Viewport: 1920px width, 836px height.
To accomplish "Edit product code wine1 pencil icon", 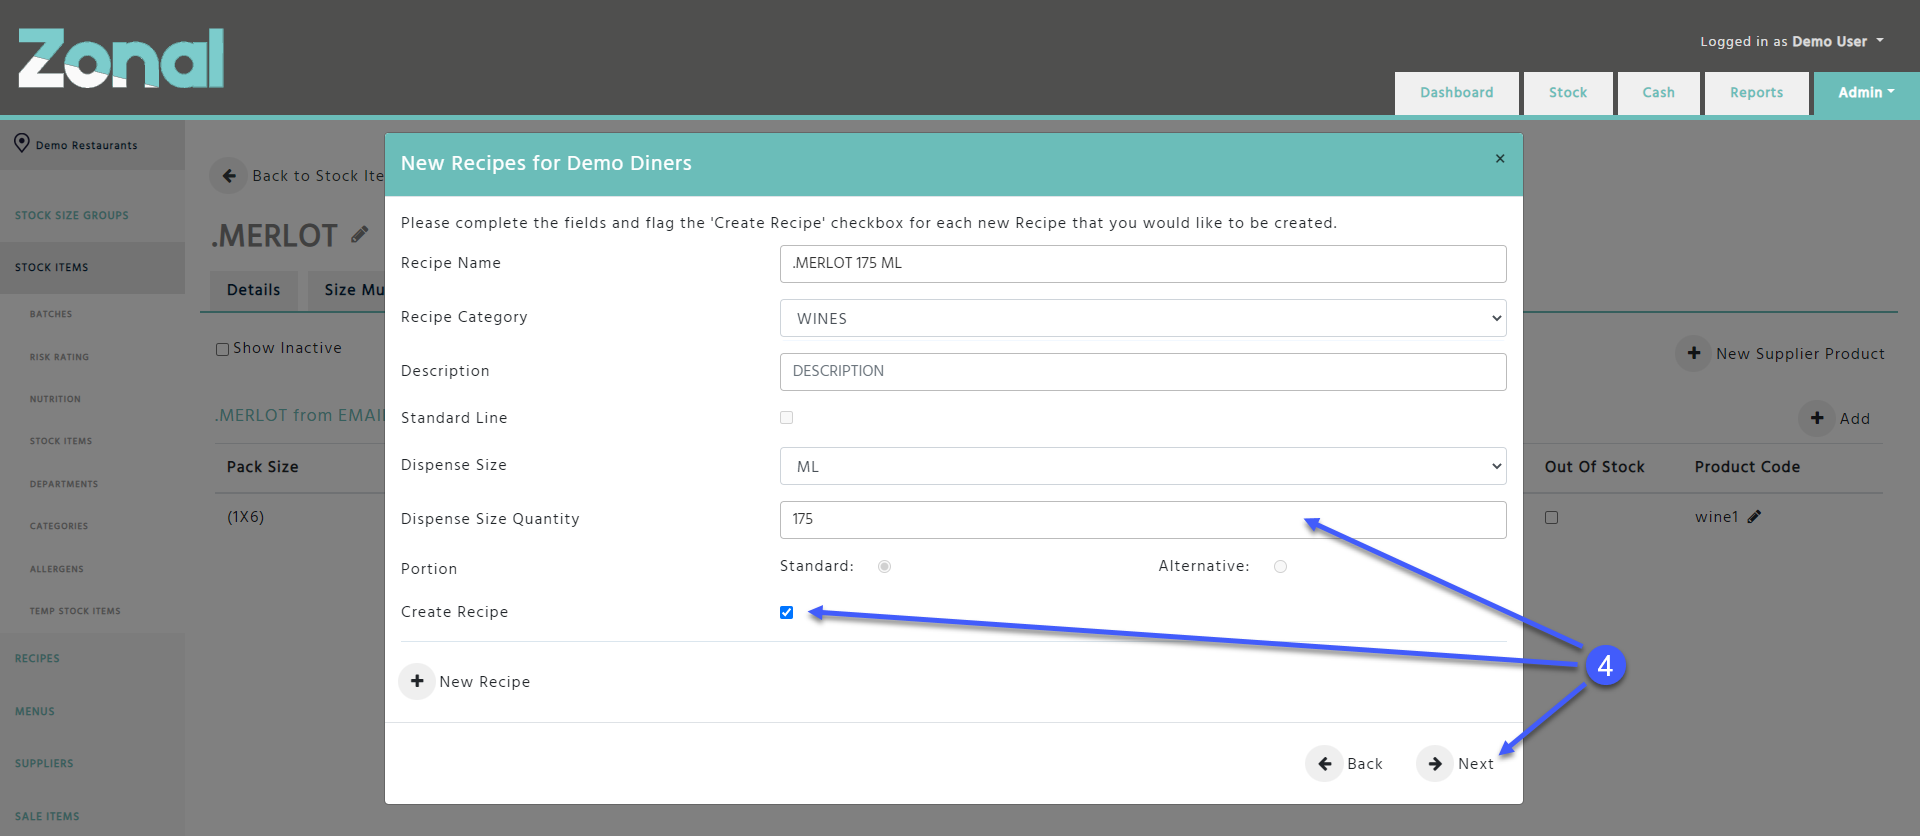I will point(1754,517).
